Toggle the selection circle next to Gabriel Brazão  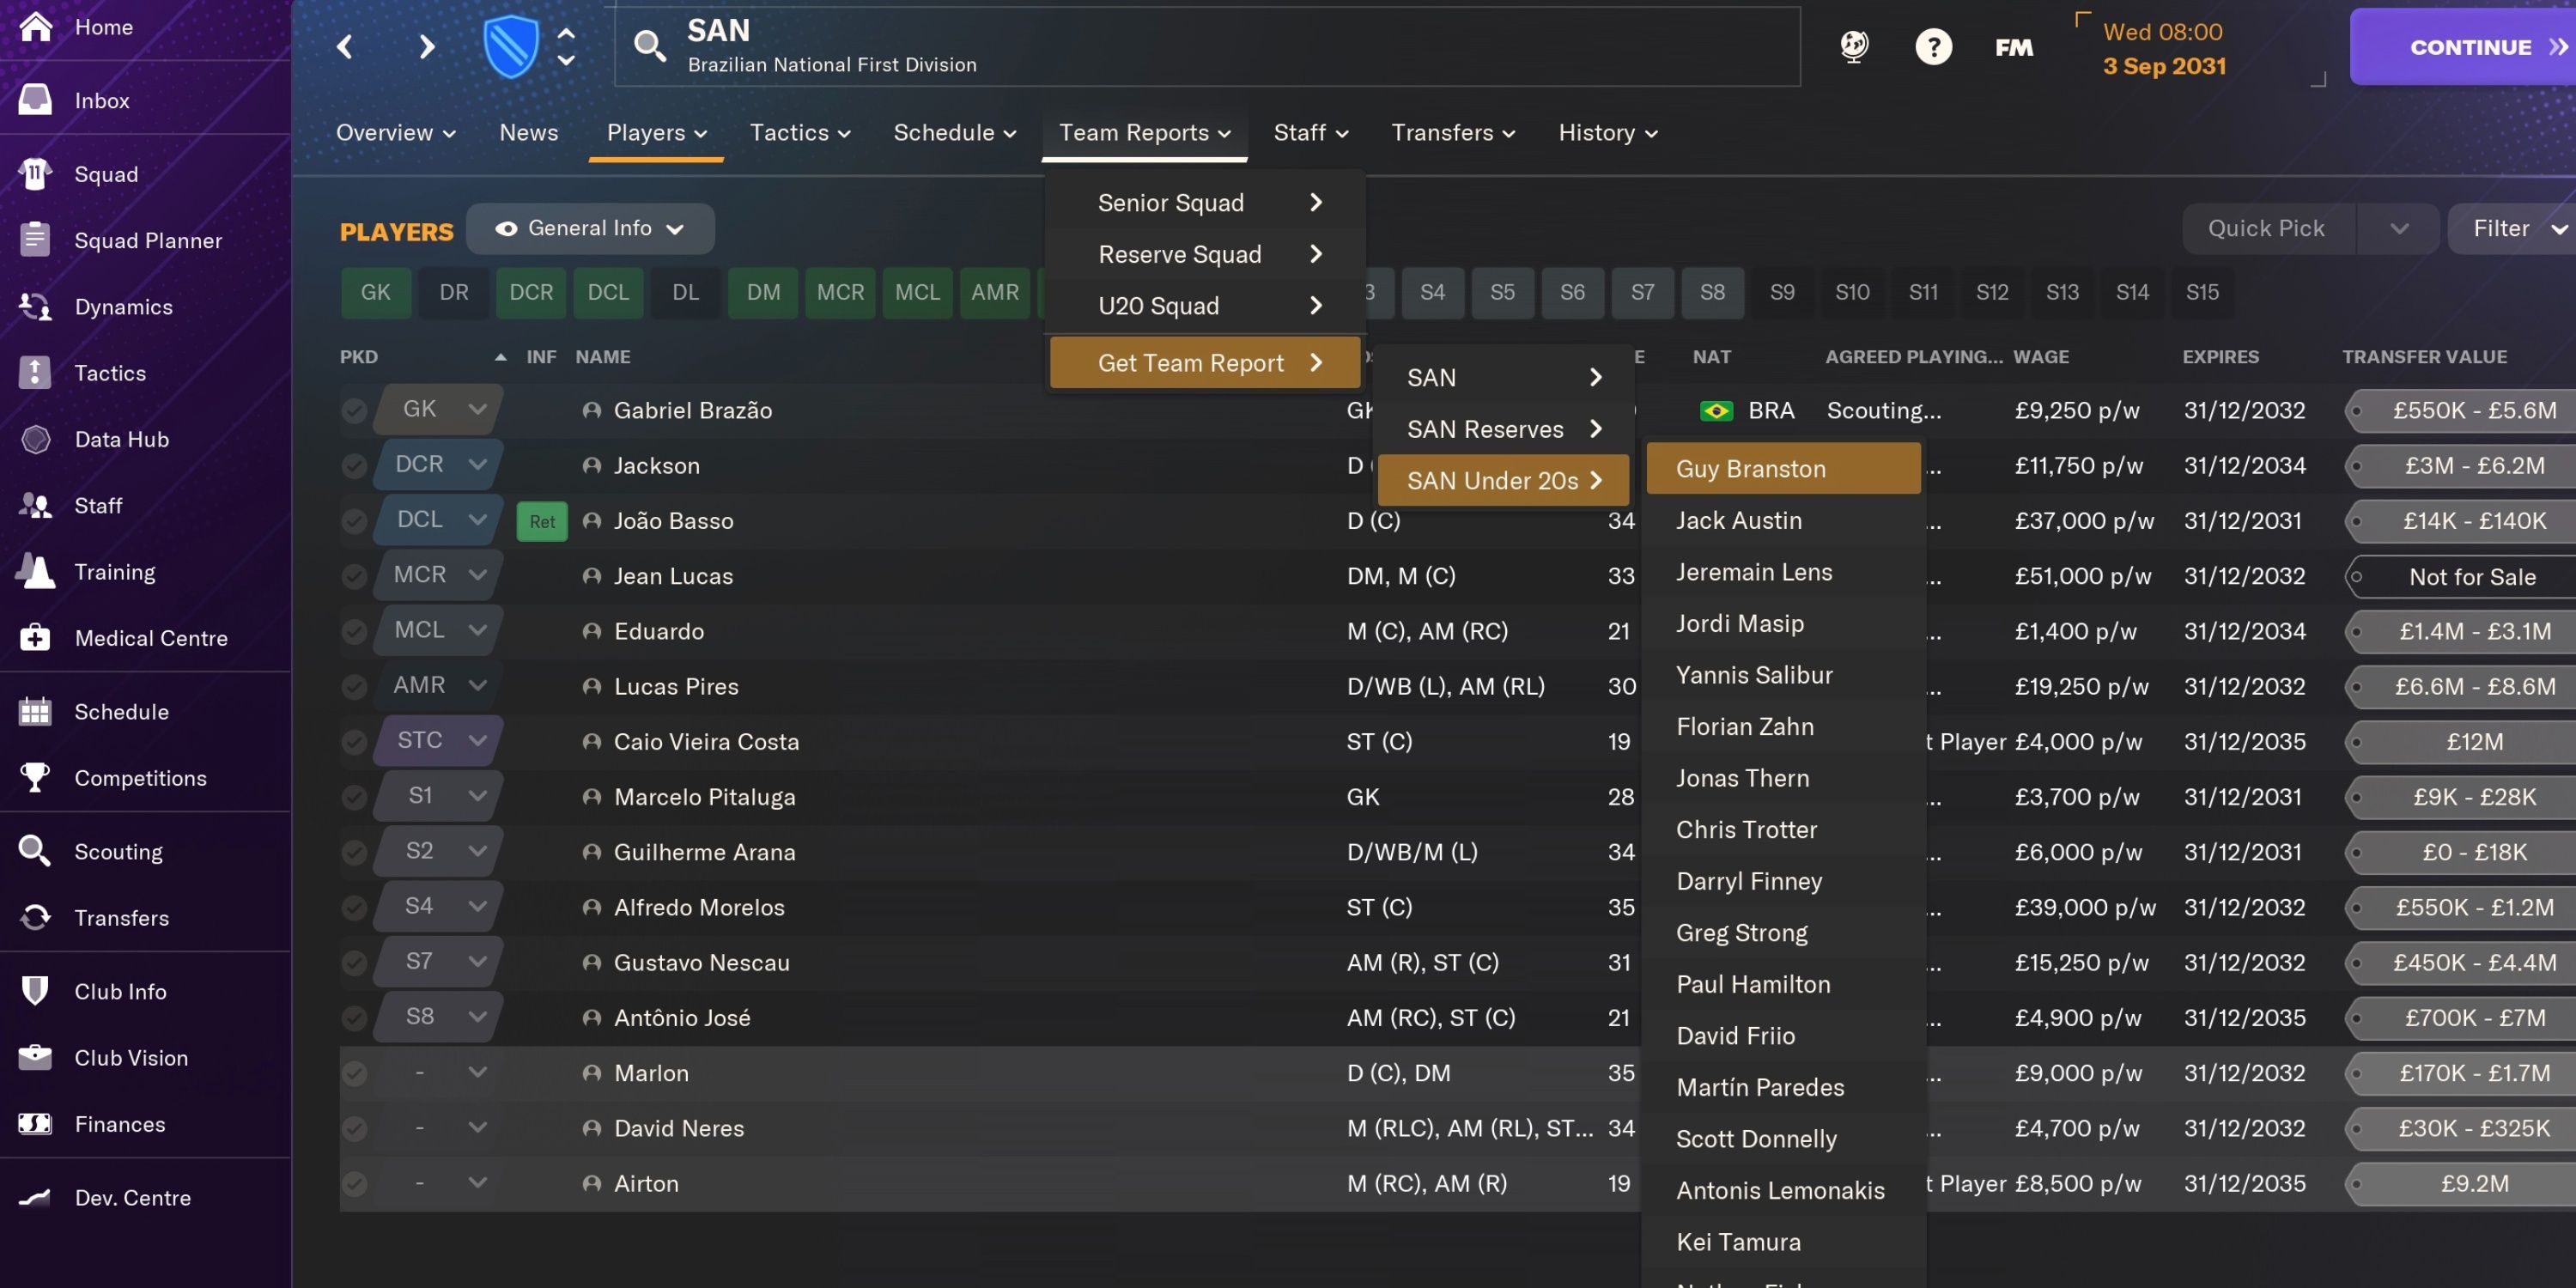click(x=355, y=410)
